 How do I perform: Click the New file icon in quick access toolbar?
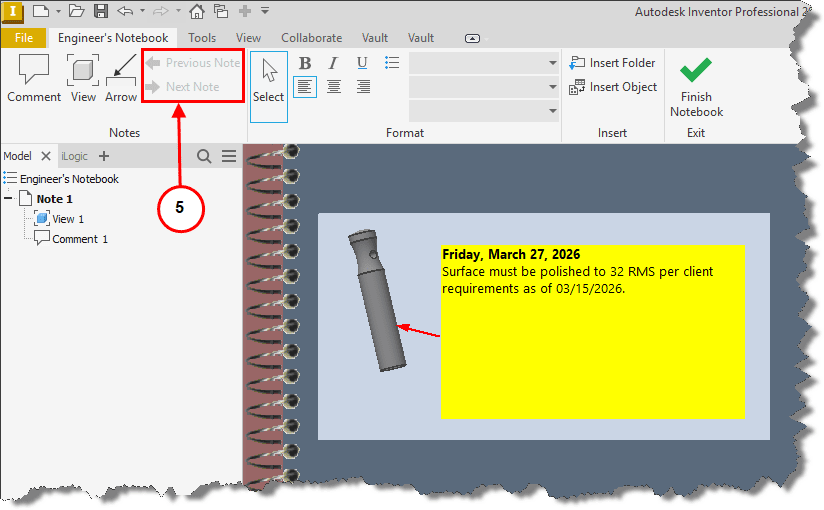click(40, 11)
